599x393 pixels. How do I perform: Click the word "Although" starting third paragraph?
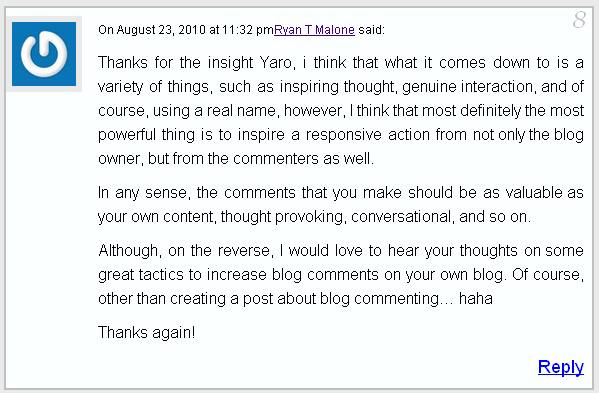click(130, 251)
